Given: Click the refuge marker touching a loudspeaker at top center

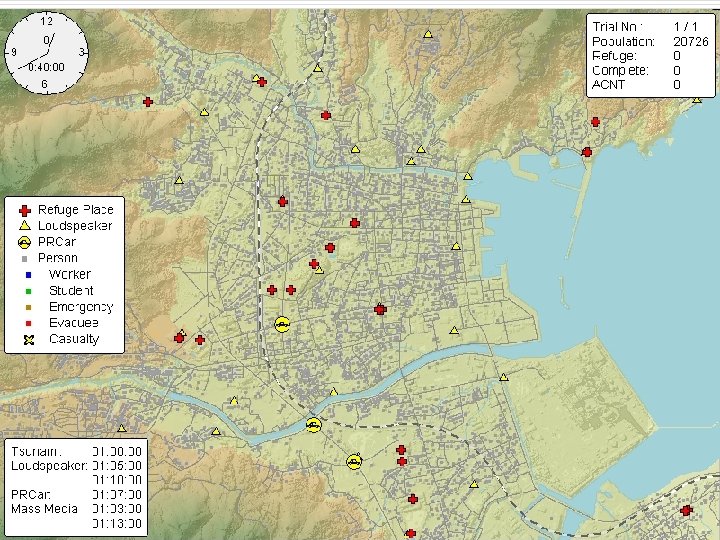Looking at the screenshot, I should pyautogui.click(x=262, y=82).
